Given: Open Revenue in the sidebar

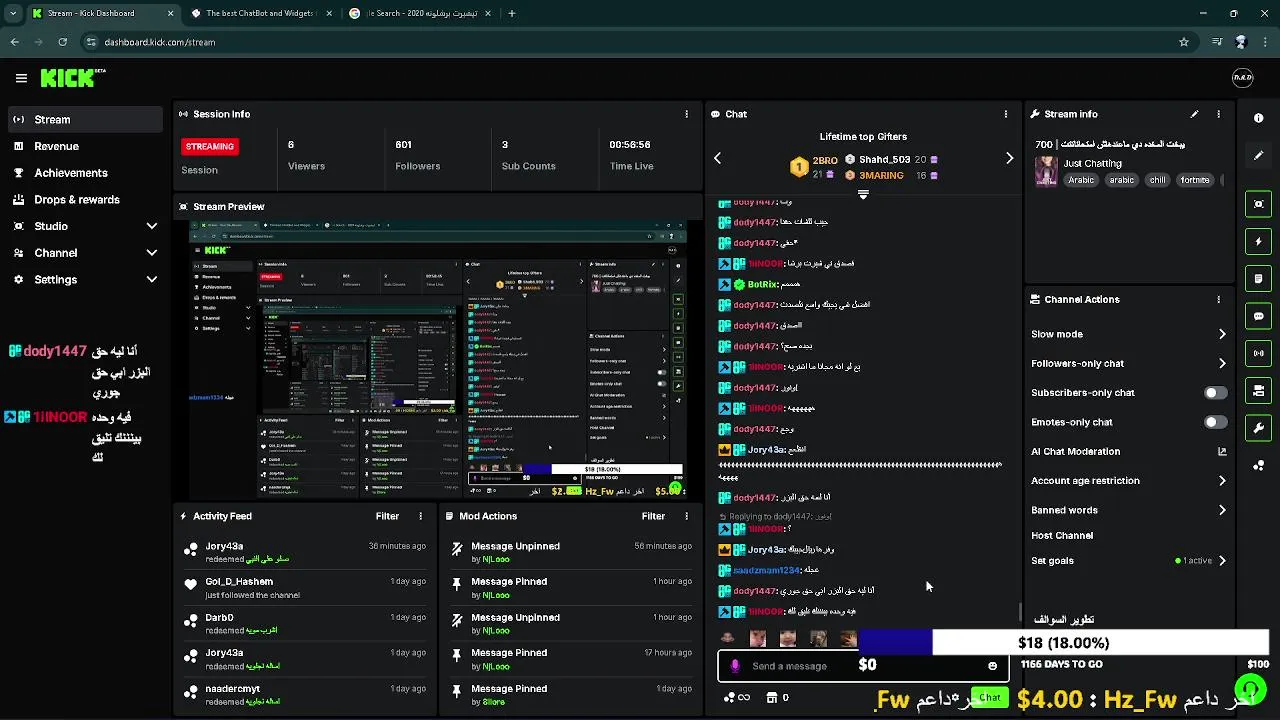Looking at the screenshot, I should click(85, 146).
